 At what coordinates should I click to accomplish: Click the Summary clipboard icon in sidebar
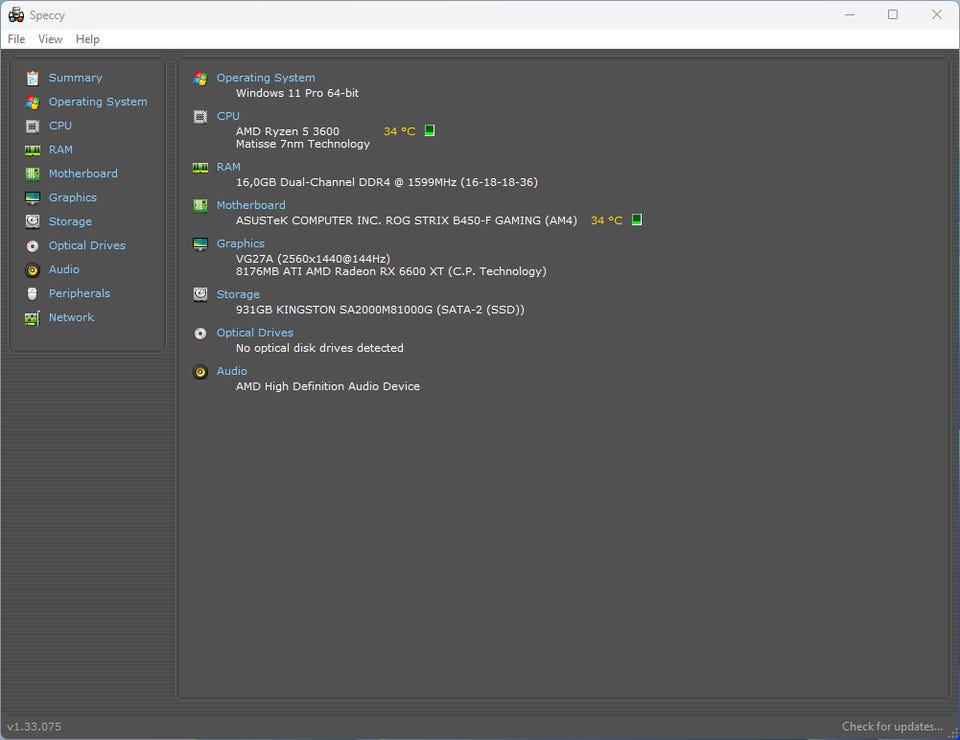(x=33, y=78)
